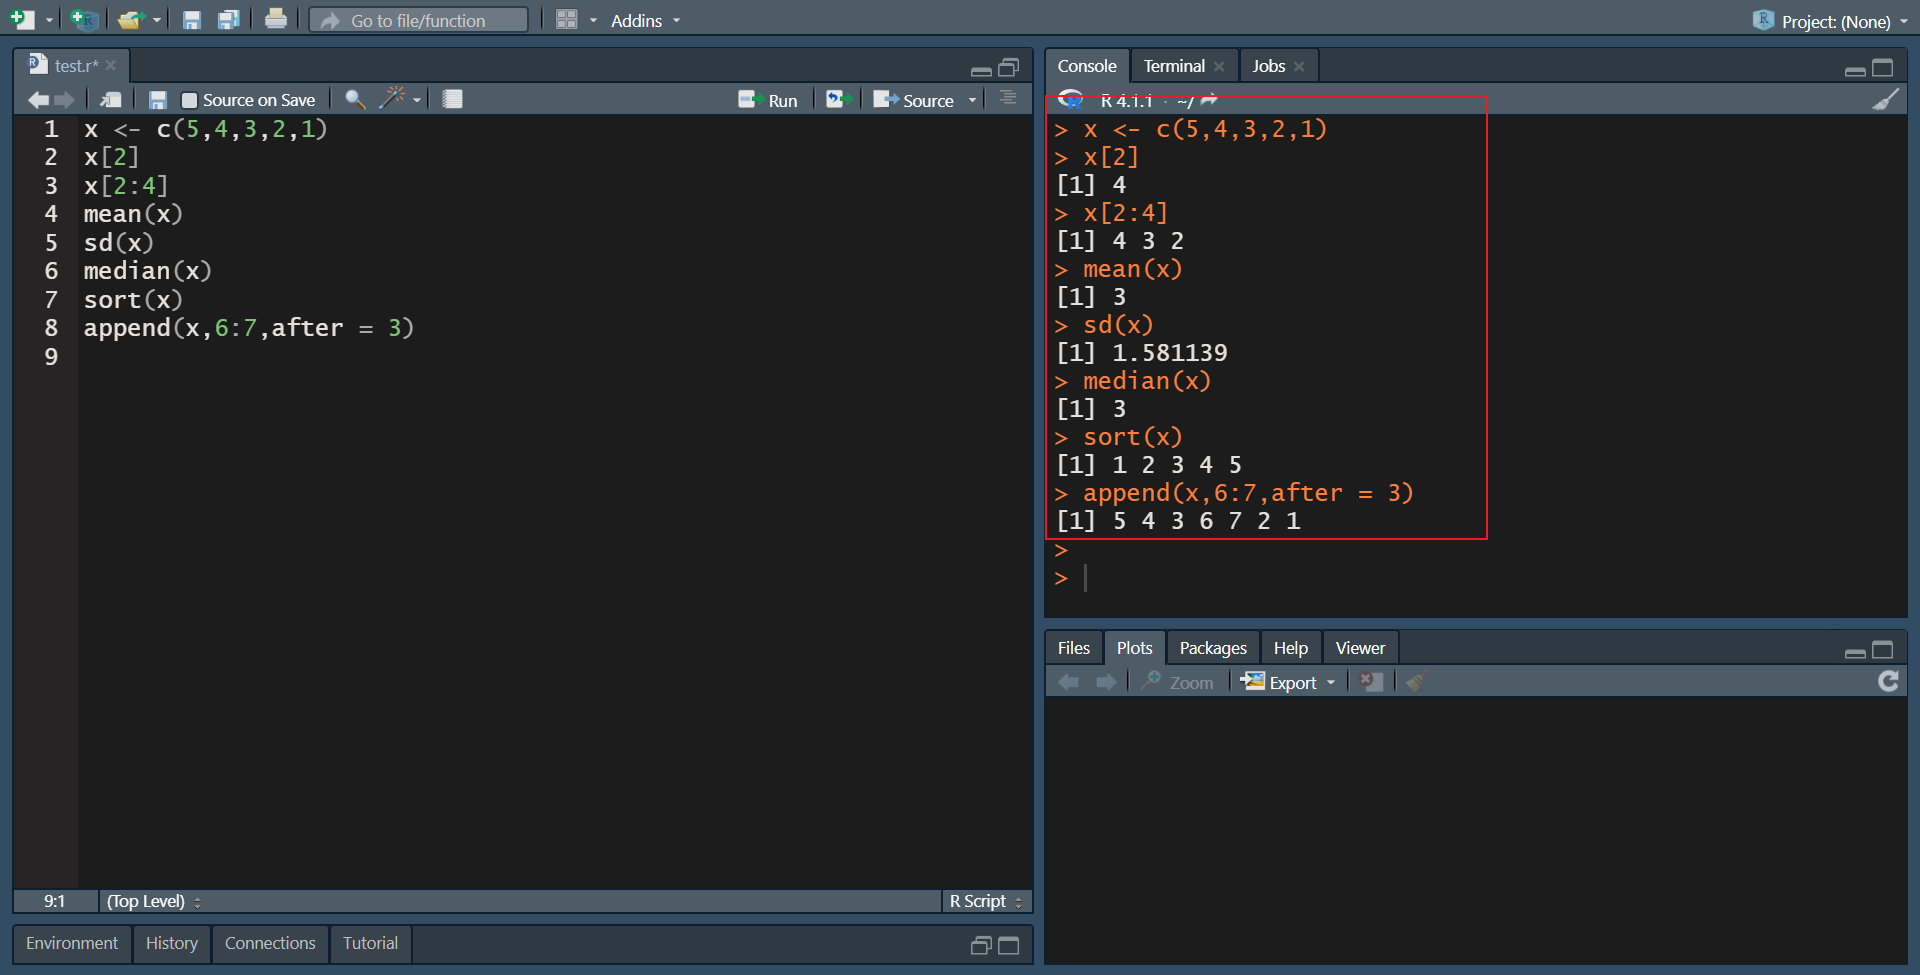This screenshot has height=975, width=1920.
Task: Click the view working directory arrow icon
Action: (x=1209, y=99)
